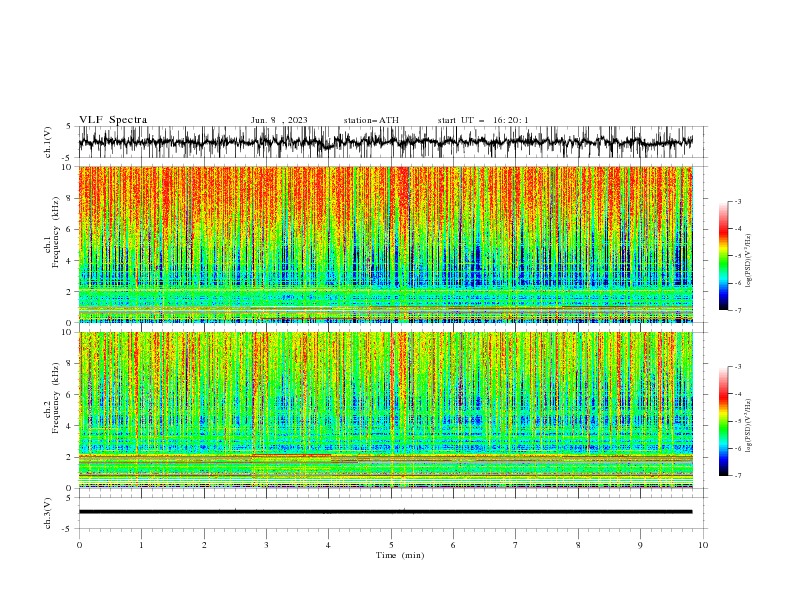Click the "6" kHz tick of ch.2 spectrogram

[x=69, y=394]
